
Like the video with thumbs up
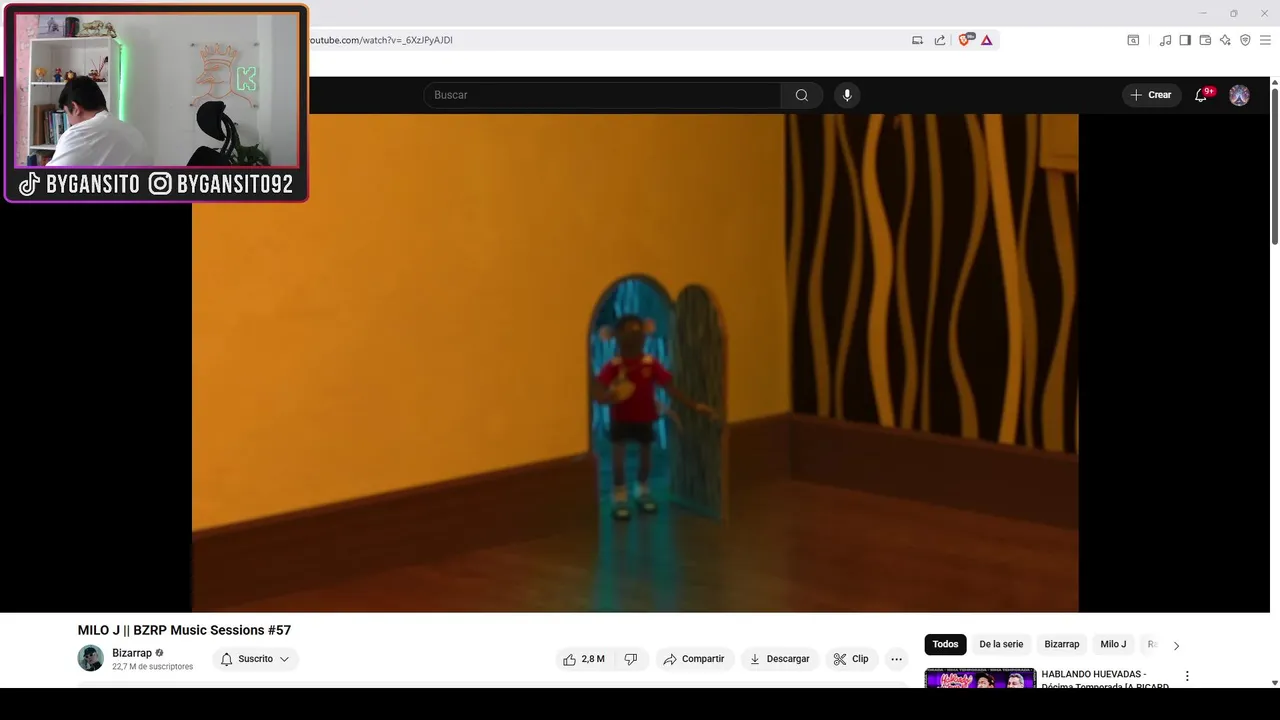coord(584,659)
